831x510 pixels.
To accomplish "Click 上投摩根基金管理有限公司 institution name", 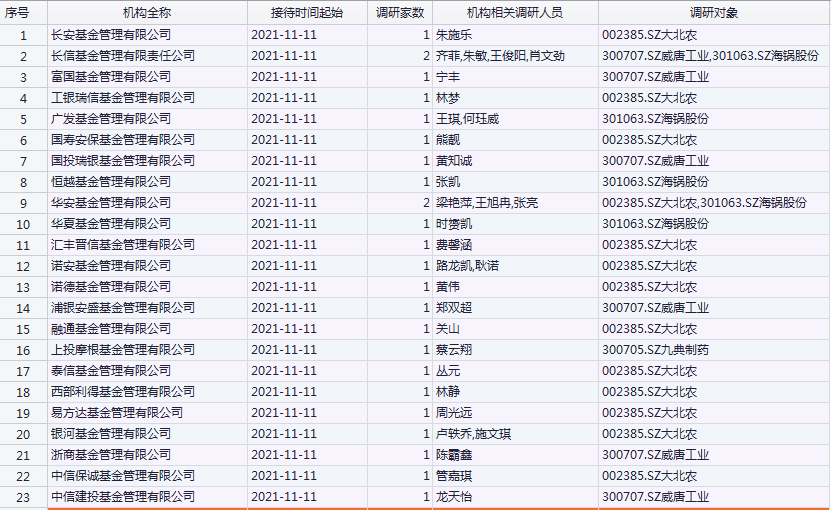I will point(116,350).
